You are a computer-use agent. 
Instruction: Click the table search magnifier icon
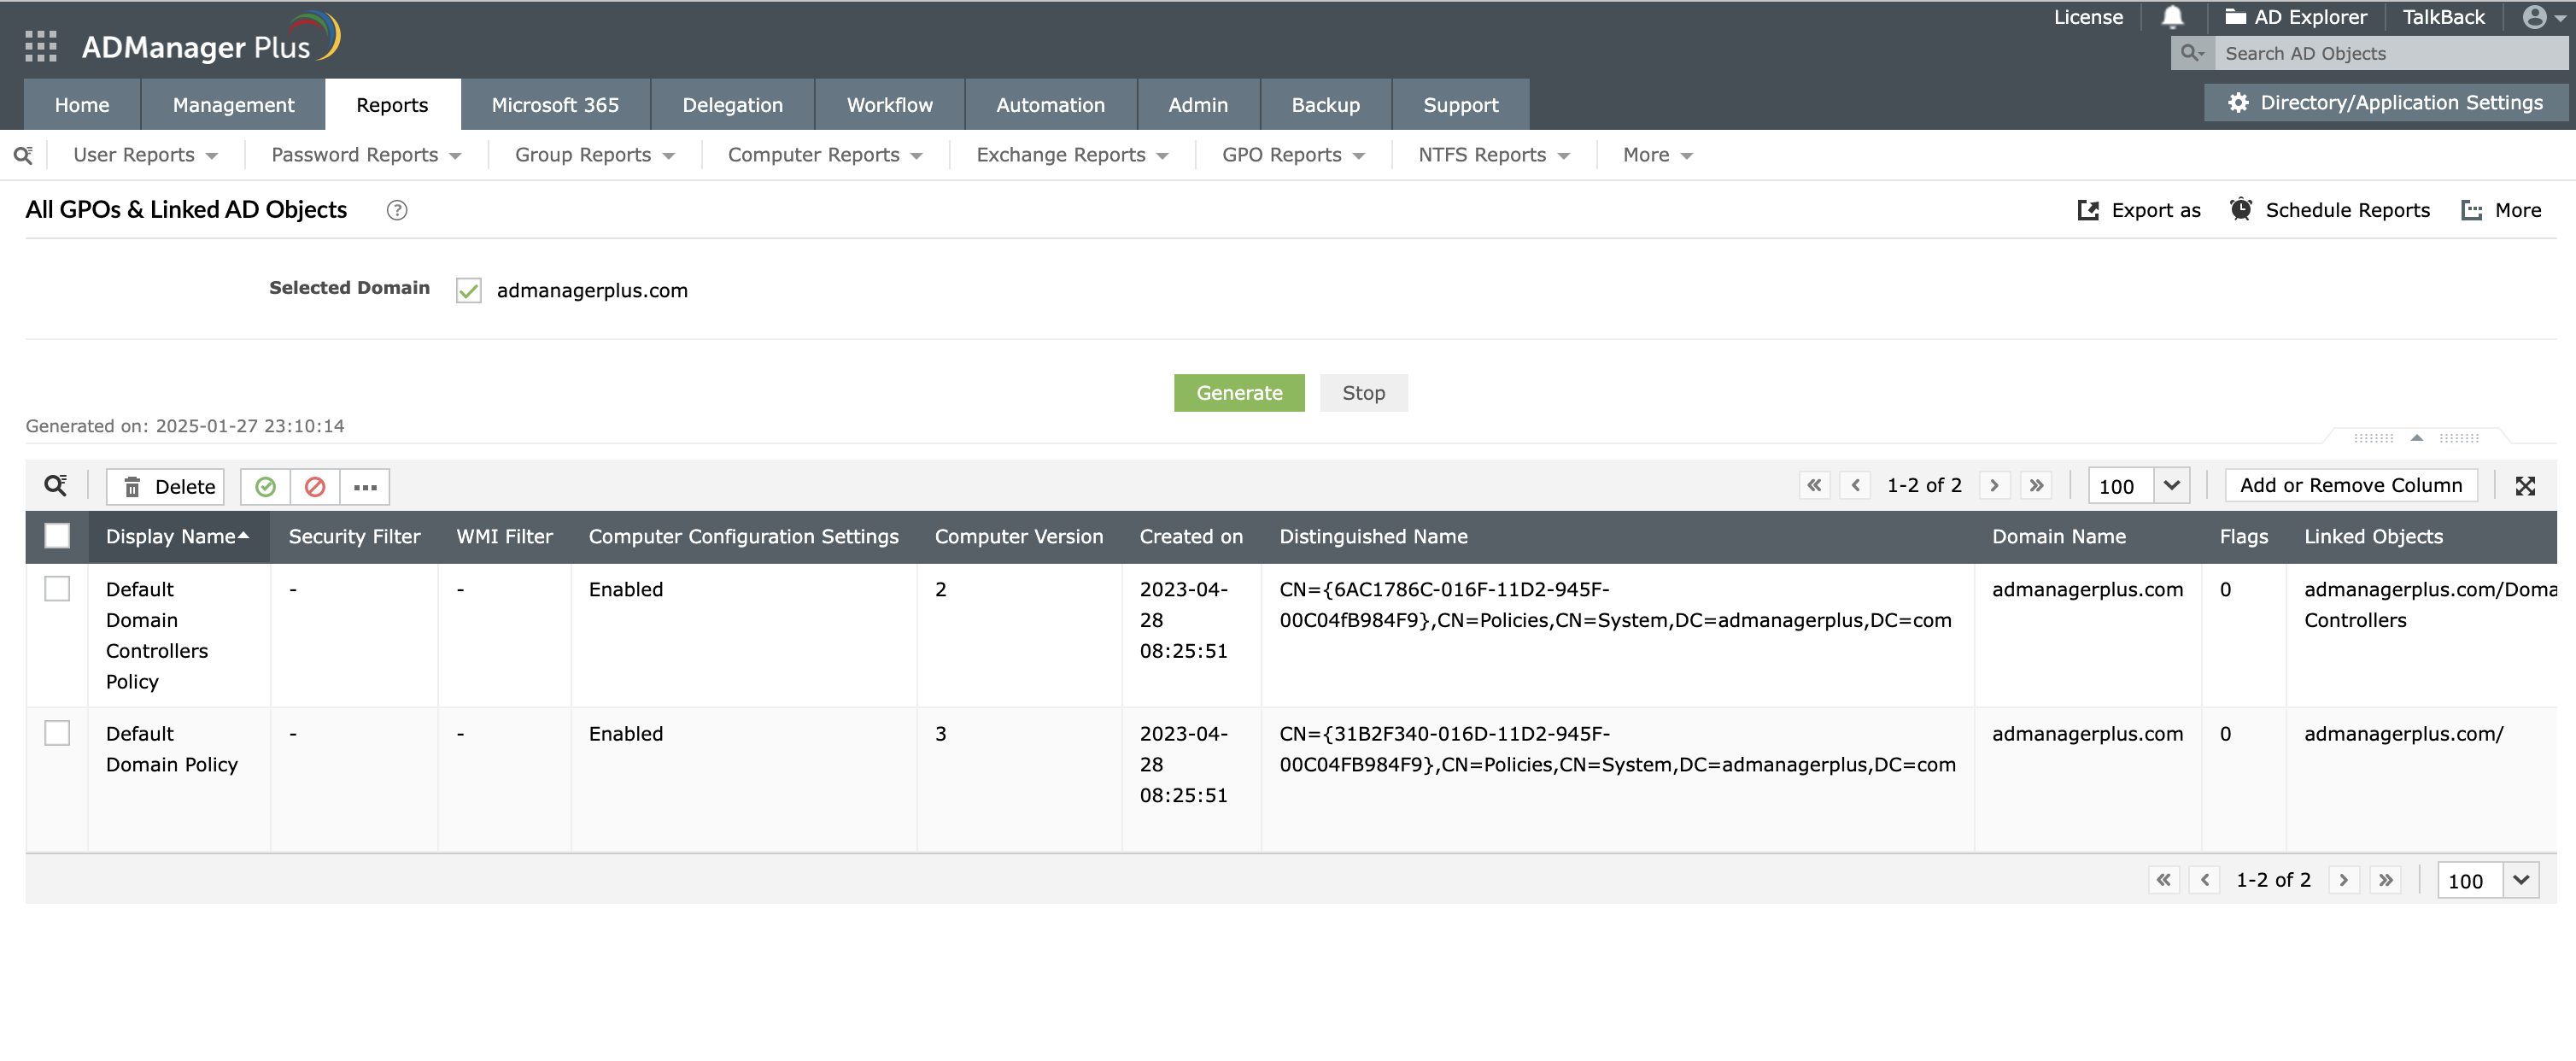tap(55, 486)
